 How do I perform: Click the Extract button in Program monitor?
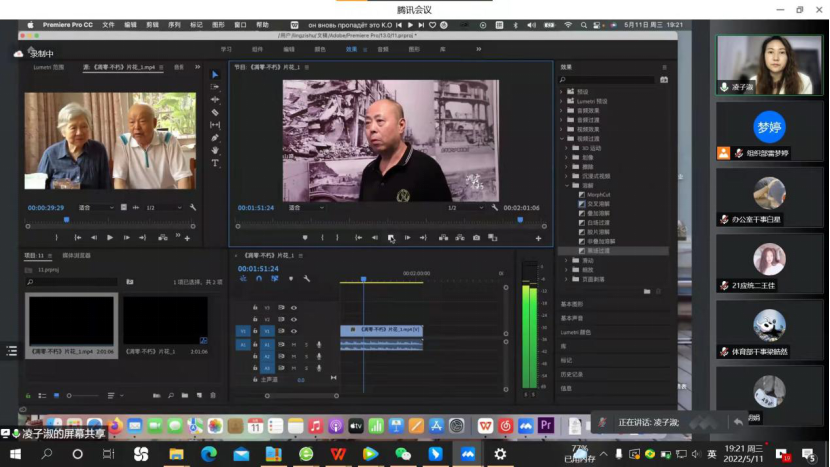tap(460, 238)
